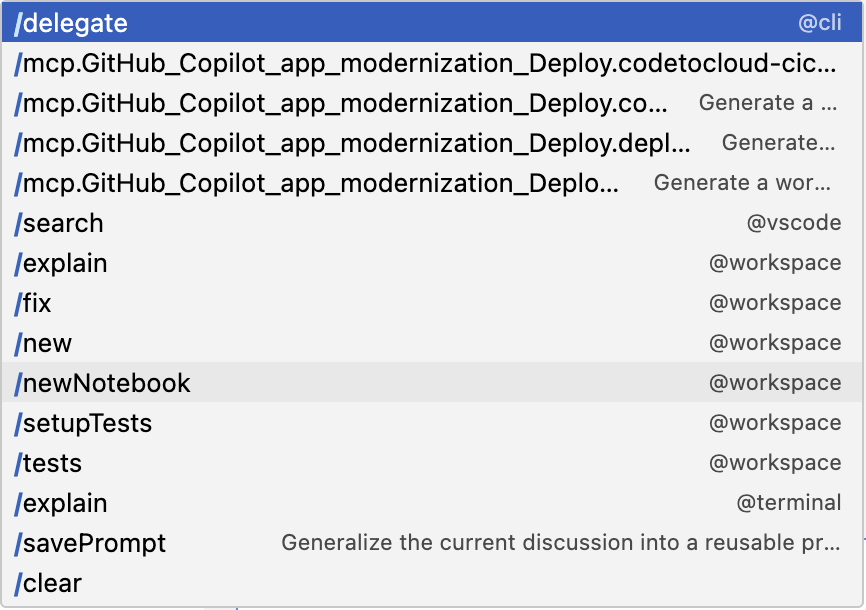Click the @workspace label beside /newNotebook

pyautogui.click(x=775, y=383)
